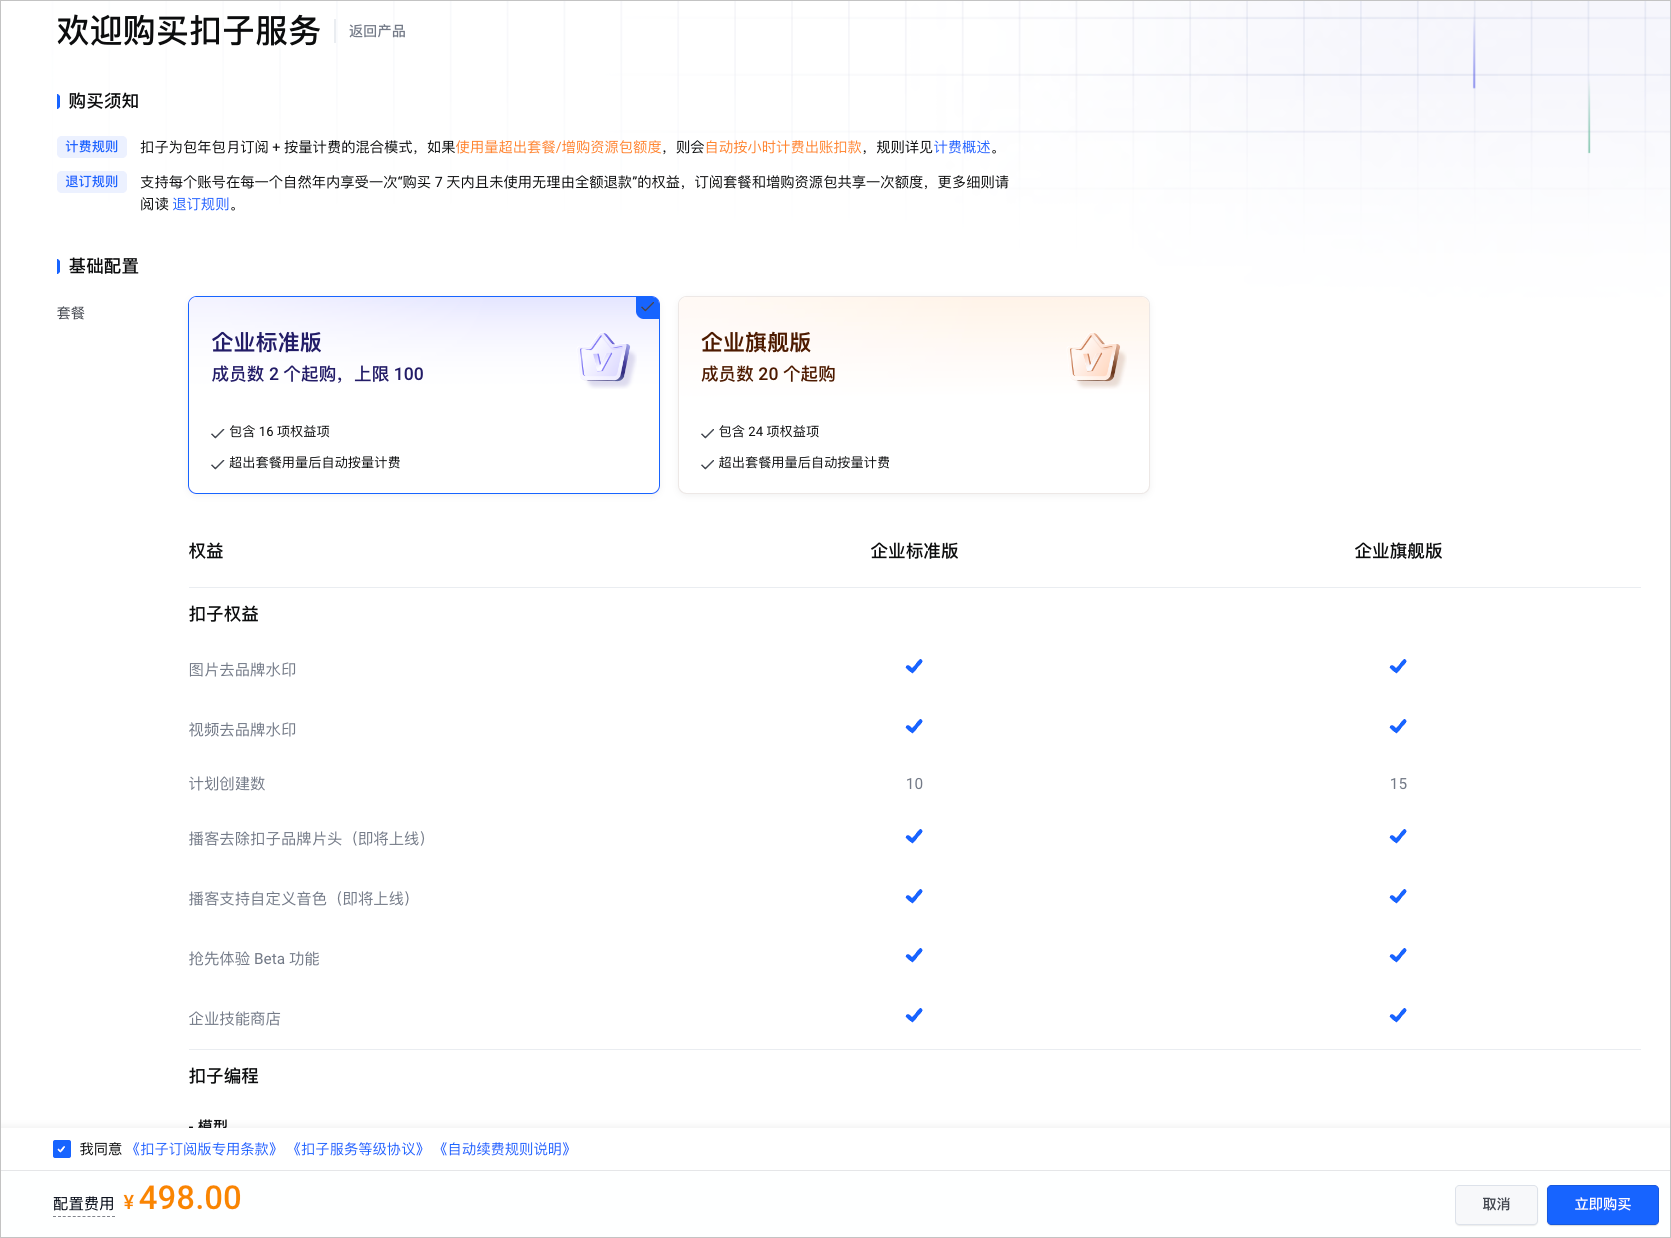Click the blue 退订规则 tag badge
This screenshot has width=1671, height=1238.
click(x=92, y=182)
